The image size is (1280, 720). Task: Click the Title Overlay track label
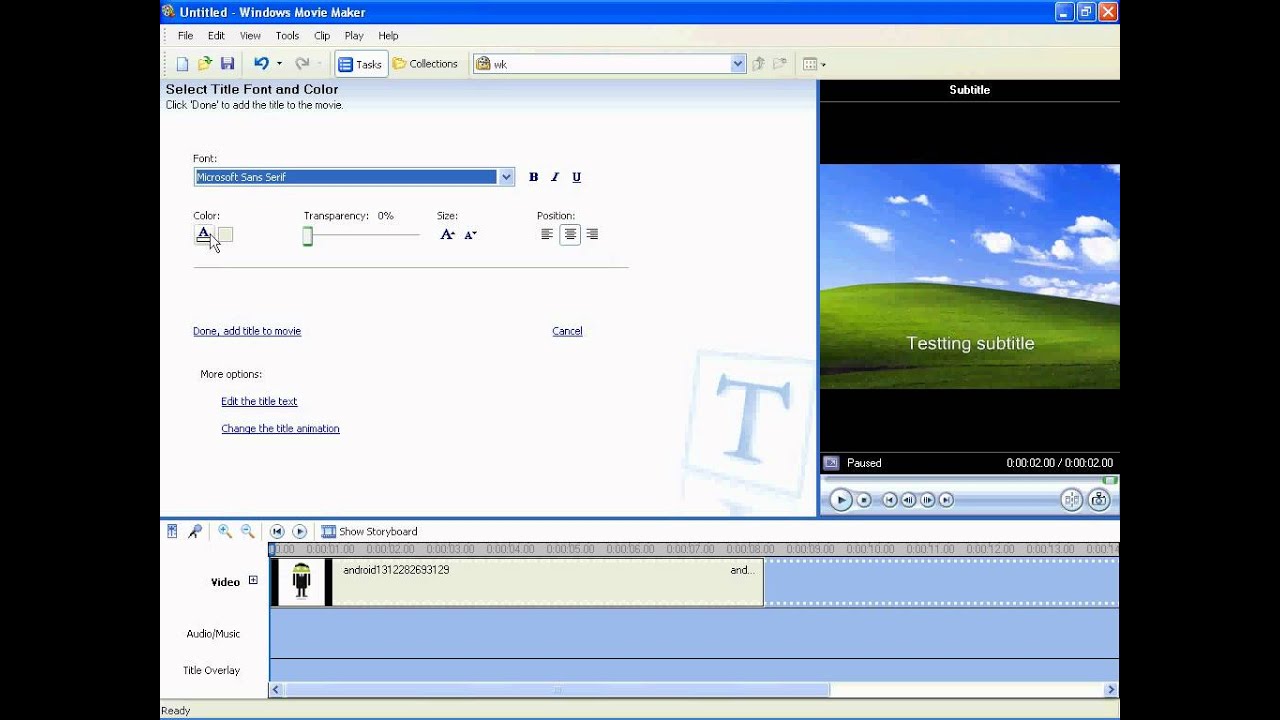pos(211,670)
